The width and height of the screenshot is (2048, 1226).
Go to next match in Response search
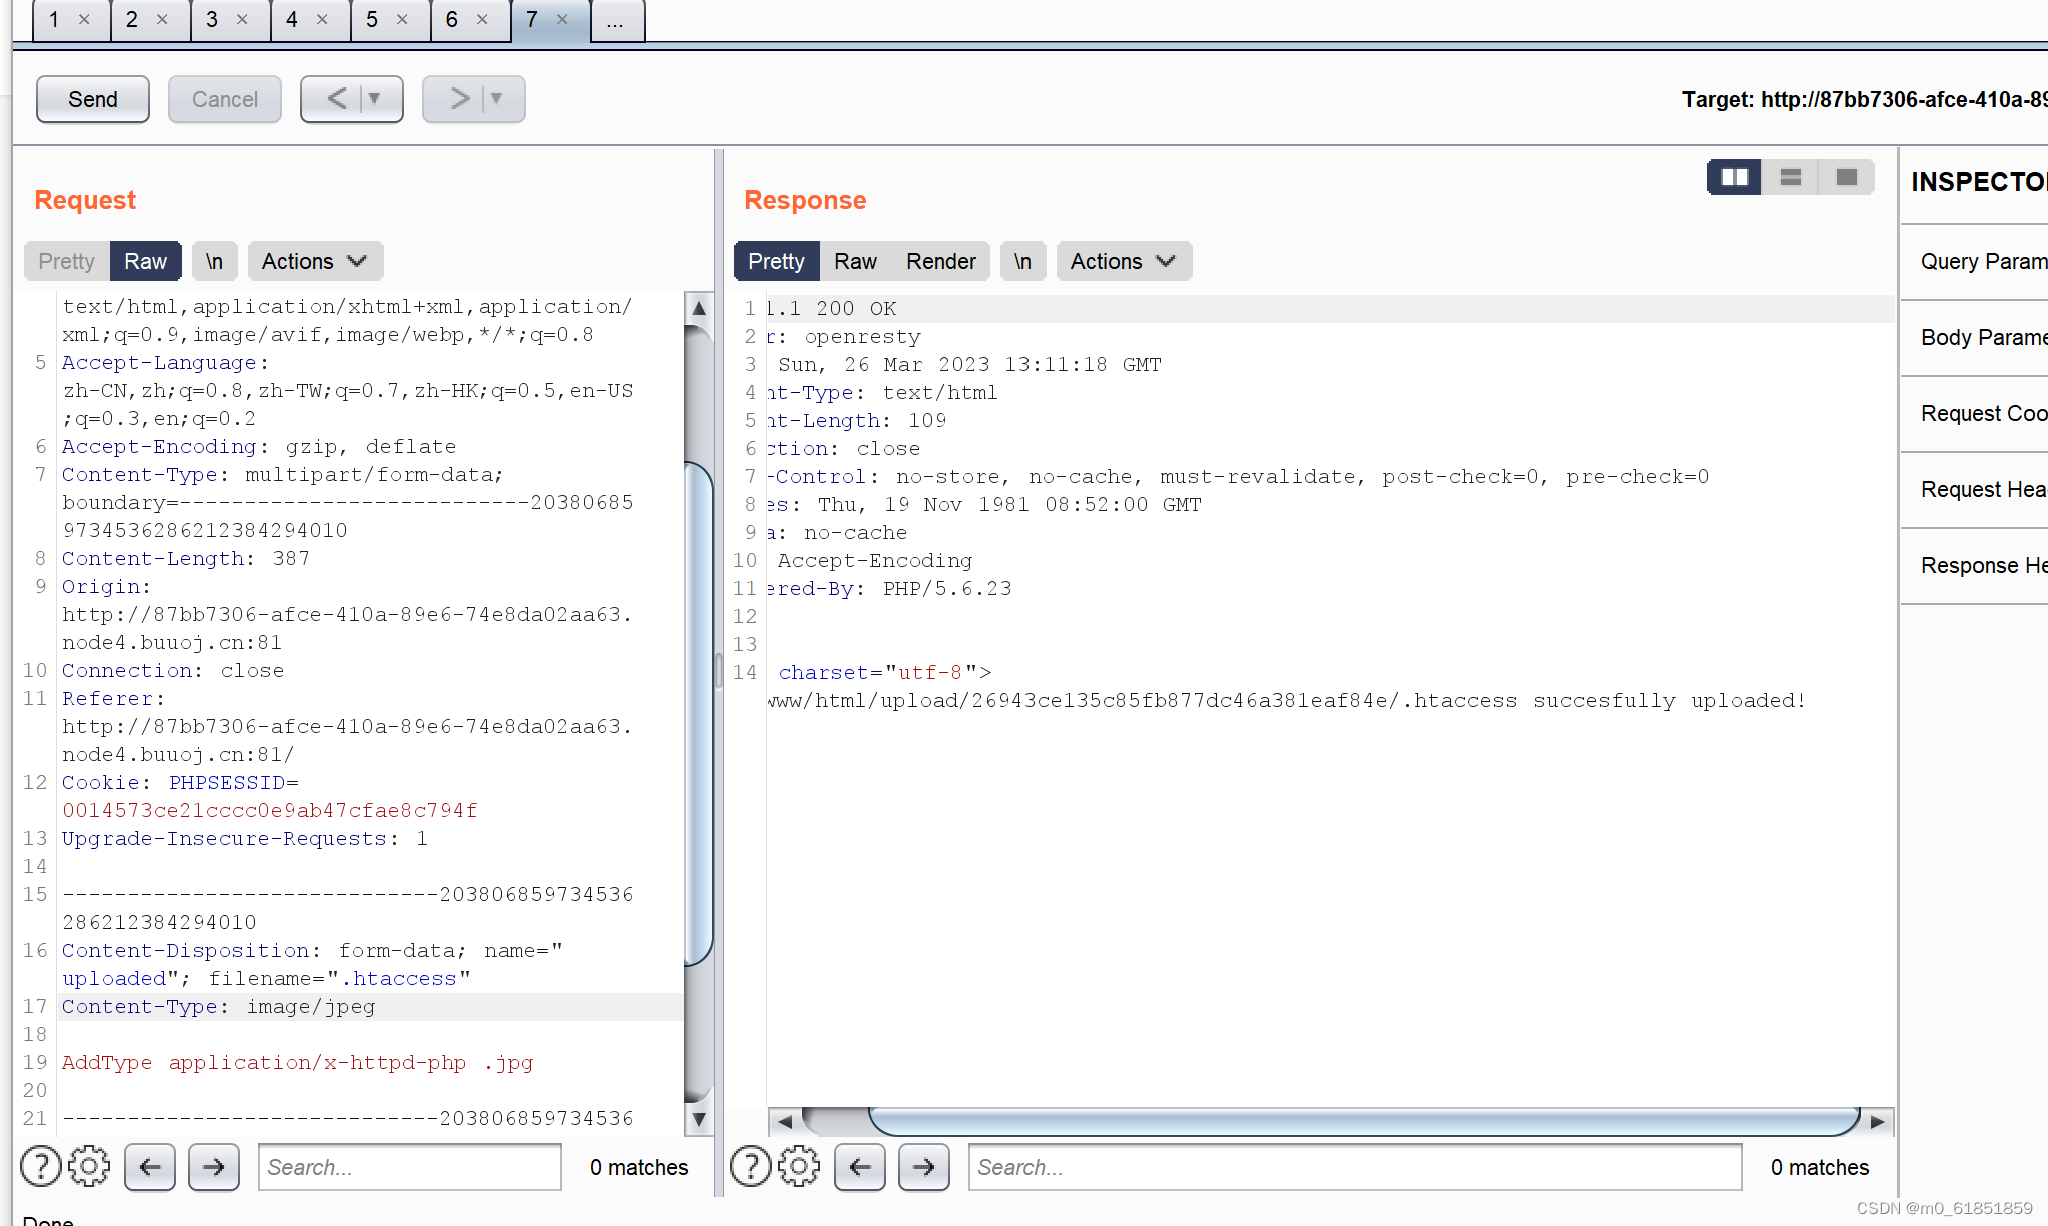point(923,1166)
